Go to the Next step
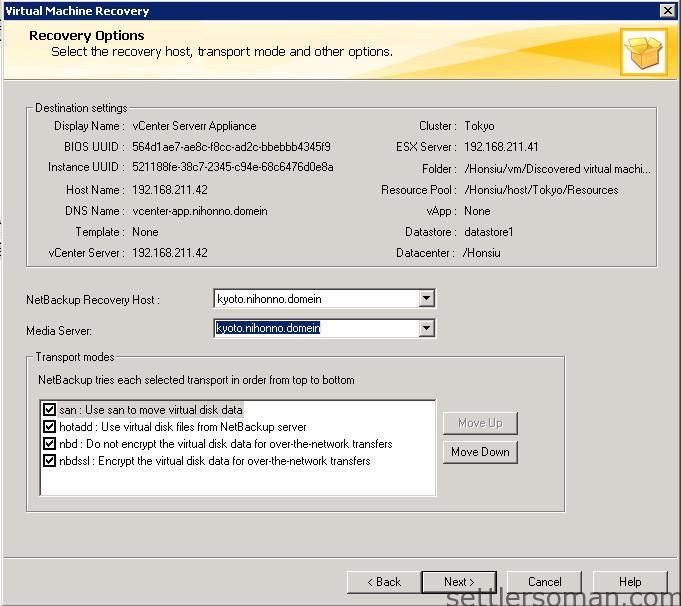The image size is (681, 606). coord(459,582)
